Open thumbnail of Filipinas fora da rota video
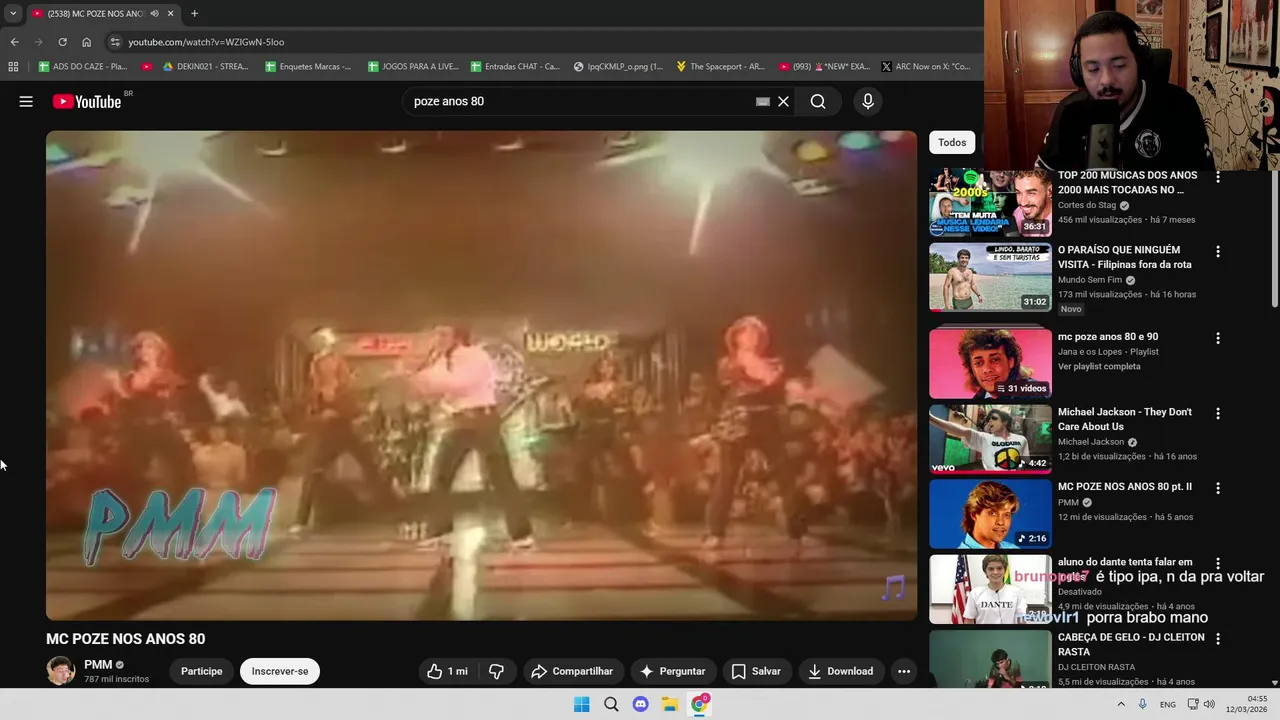The image size is (1280, 720). click(x=990, y=277)
